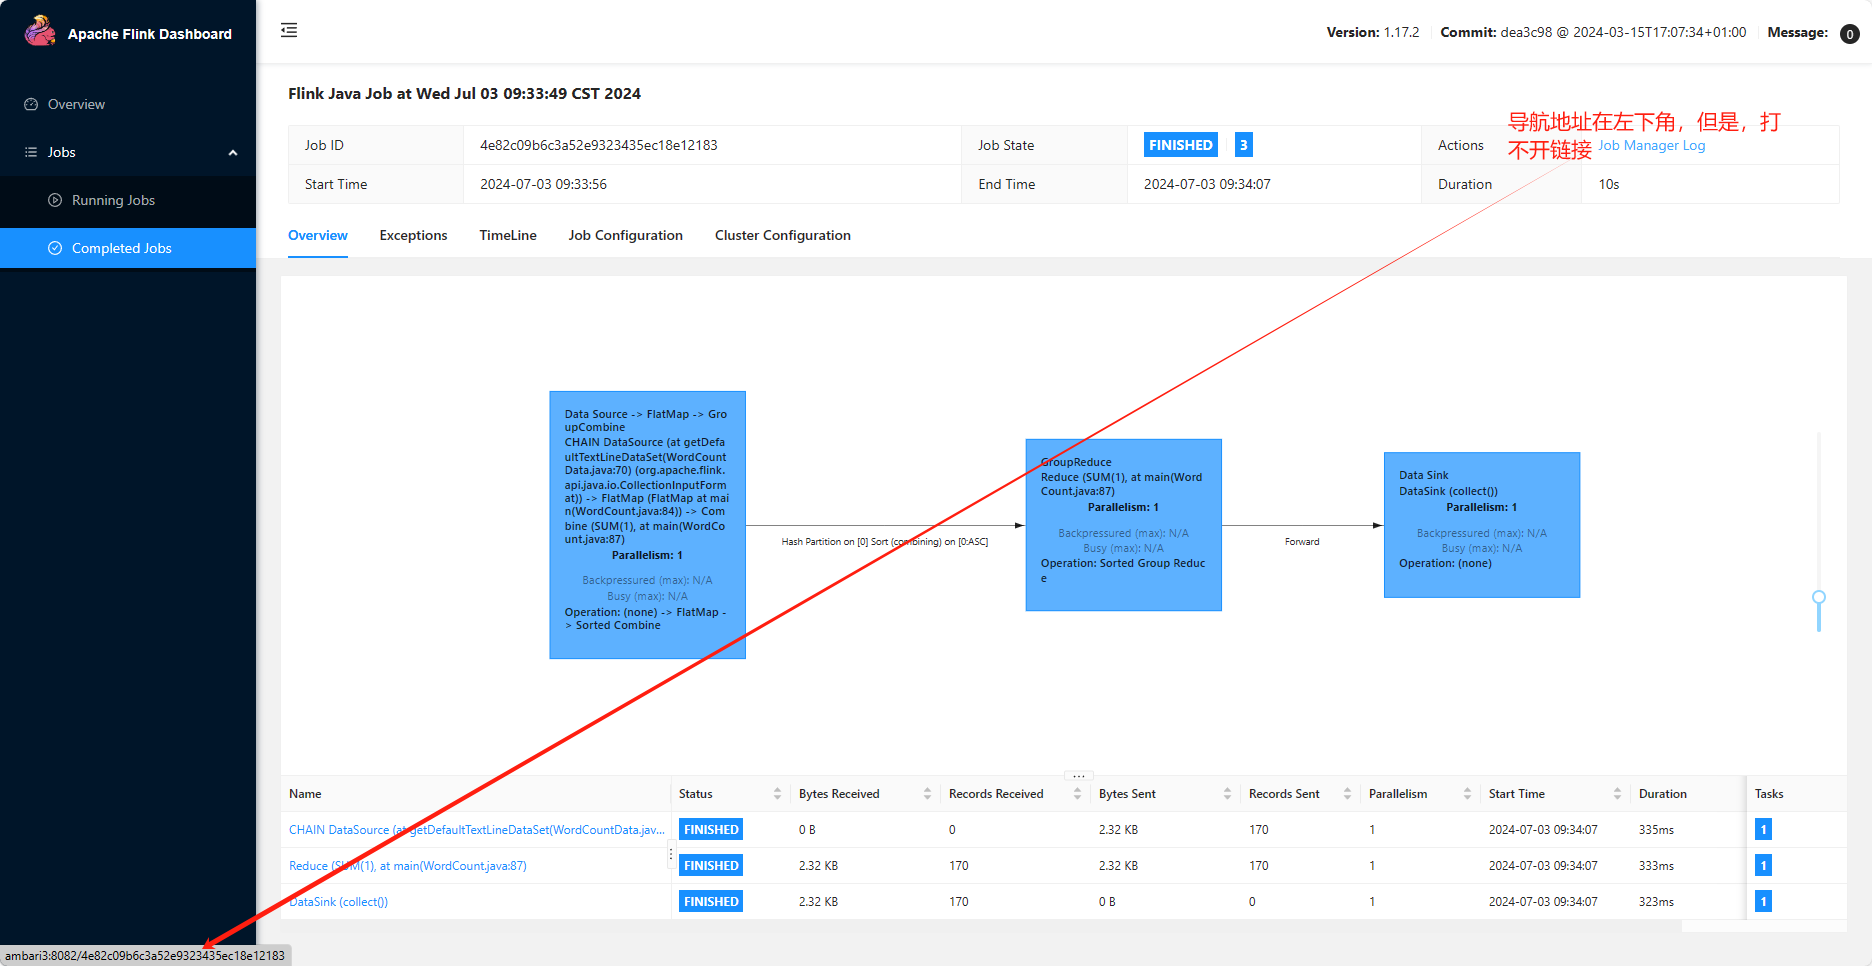
Task: Click the Flink Java Job title
Action: click(x=464, y=93)
